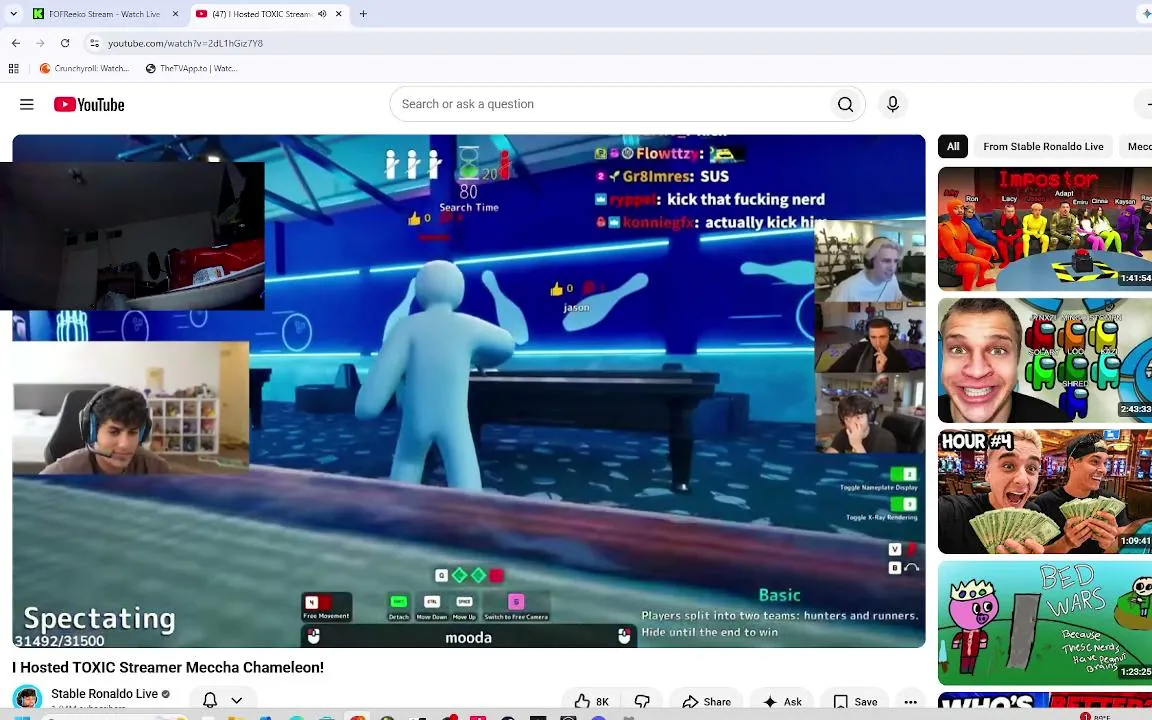Image resolution: width=1152 pixels, height=720 pixels.
Task: Click the Flowttzy chat username
Action: point(666,154)
